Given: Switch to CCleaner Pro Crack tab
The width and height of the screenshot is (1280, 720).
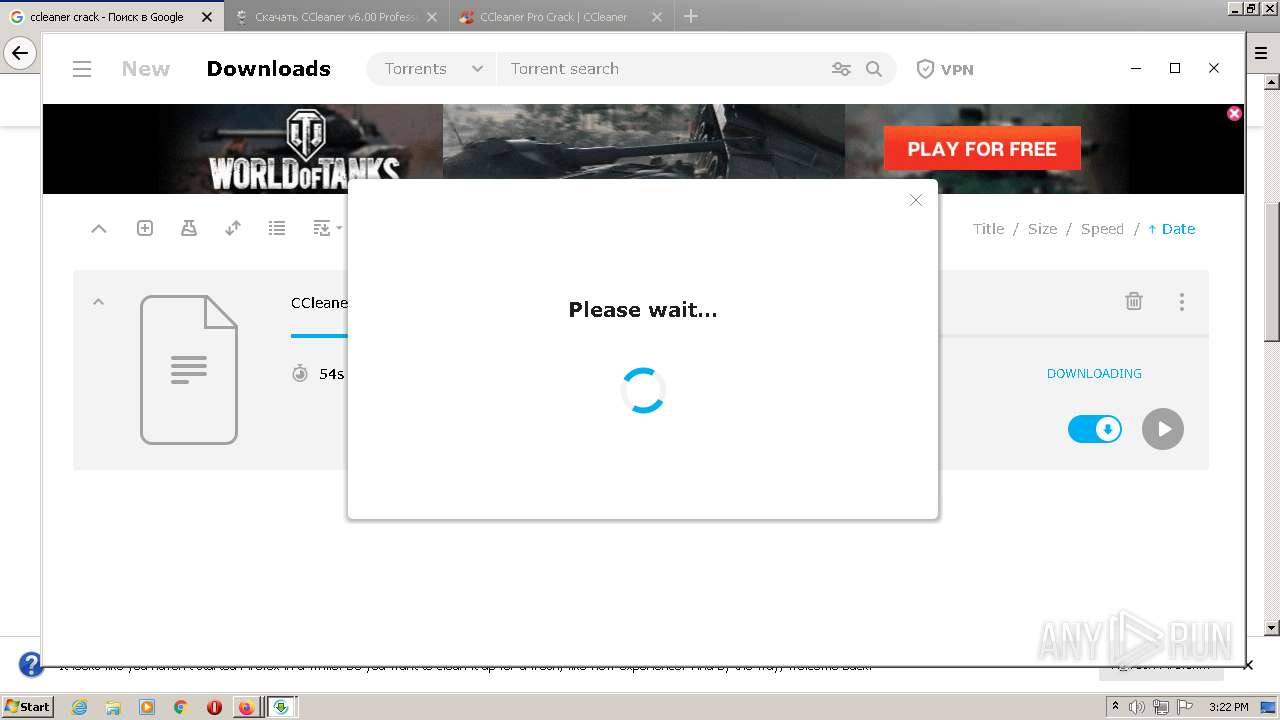Looking at the screenshot, I should click(x=561, y=17).
